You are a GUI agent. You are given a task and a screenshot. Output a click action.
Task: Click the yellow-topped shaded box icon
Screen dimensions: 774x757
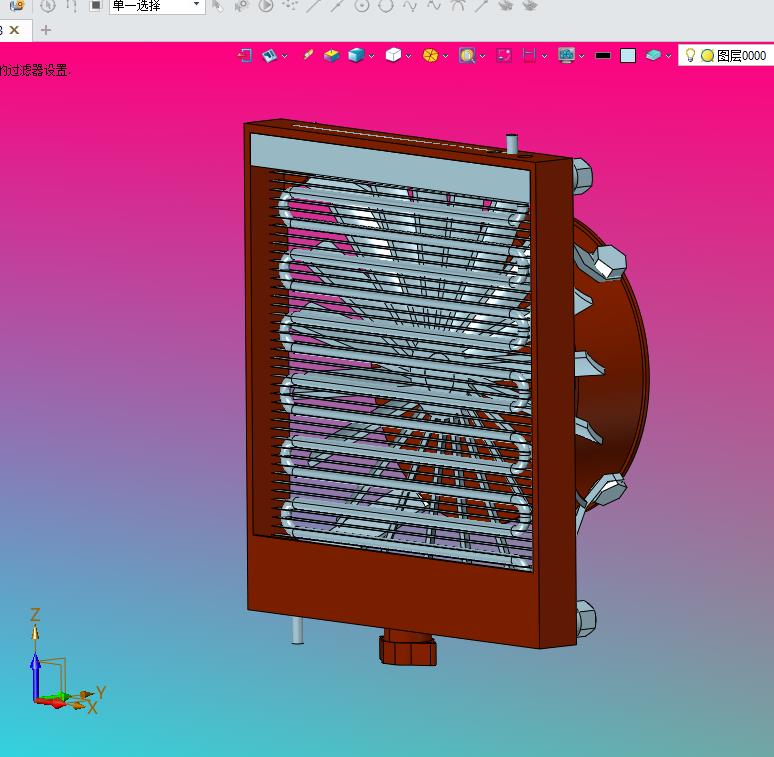[332, 55]
